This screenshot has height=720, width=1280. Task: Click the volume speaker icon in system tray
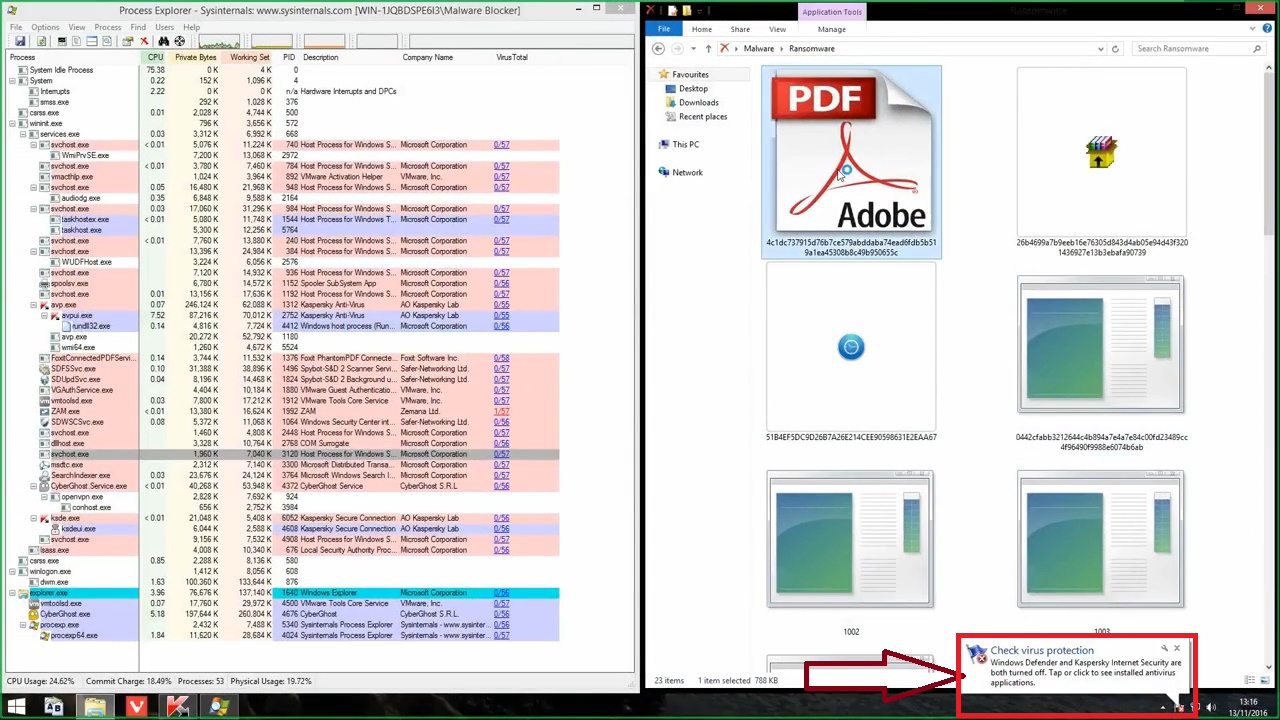coord(1211,707)
